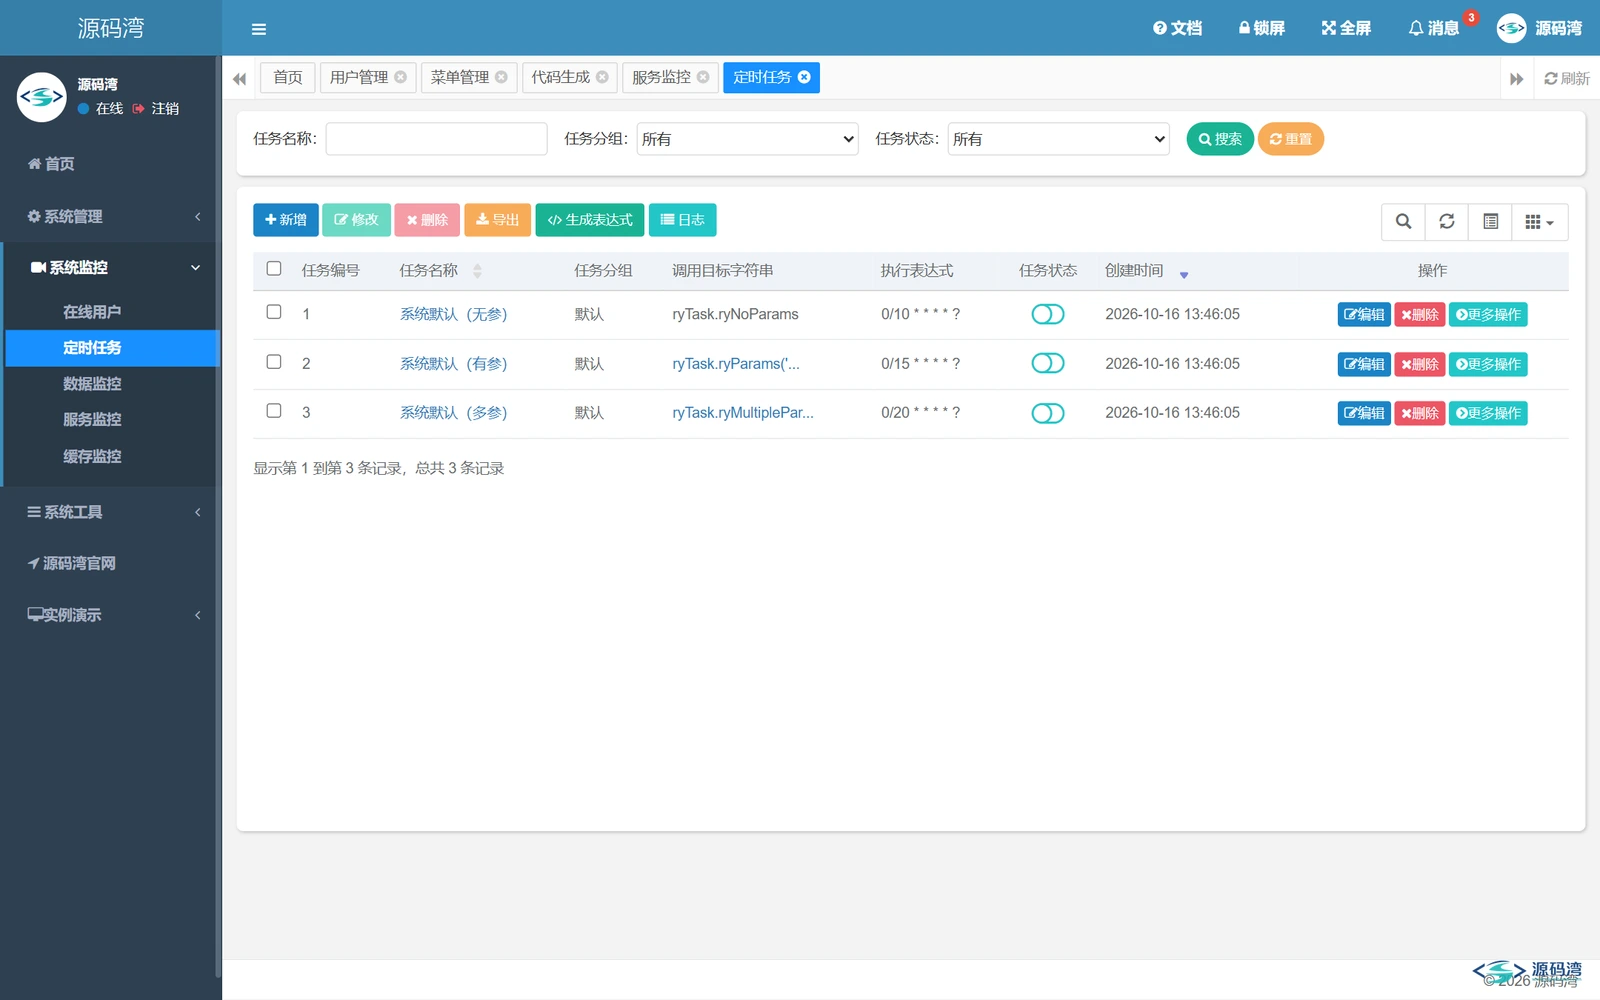Close the 用户管理 tab

pyautogui.click(x=400, y=77)
